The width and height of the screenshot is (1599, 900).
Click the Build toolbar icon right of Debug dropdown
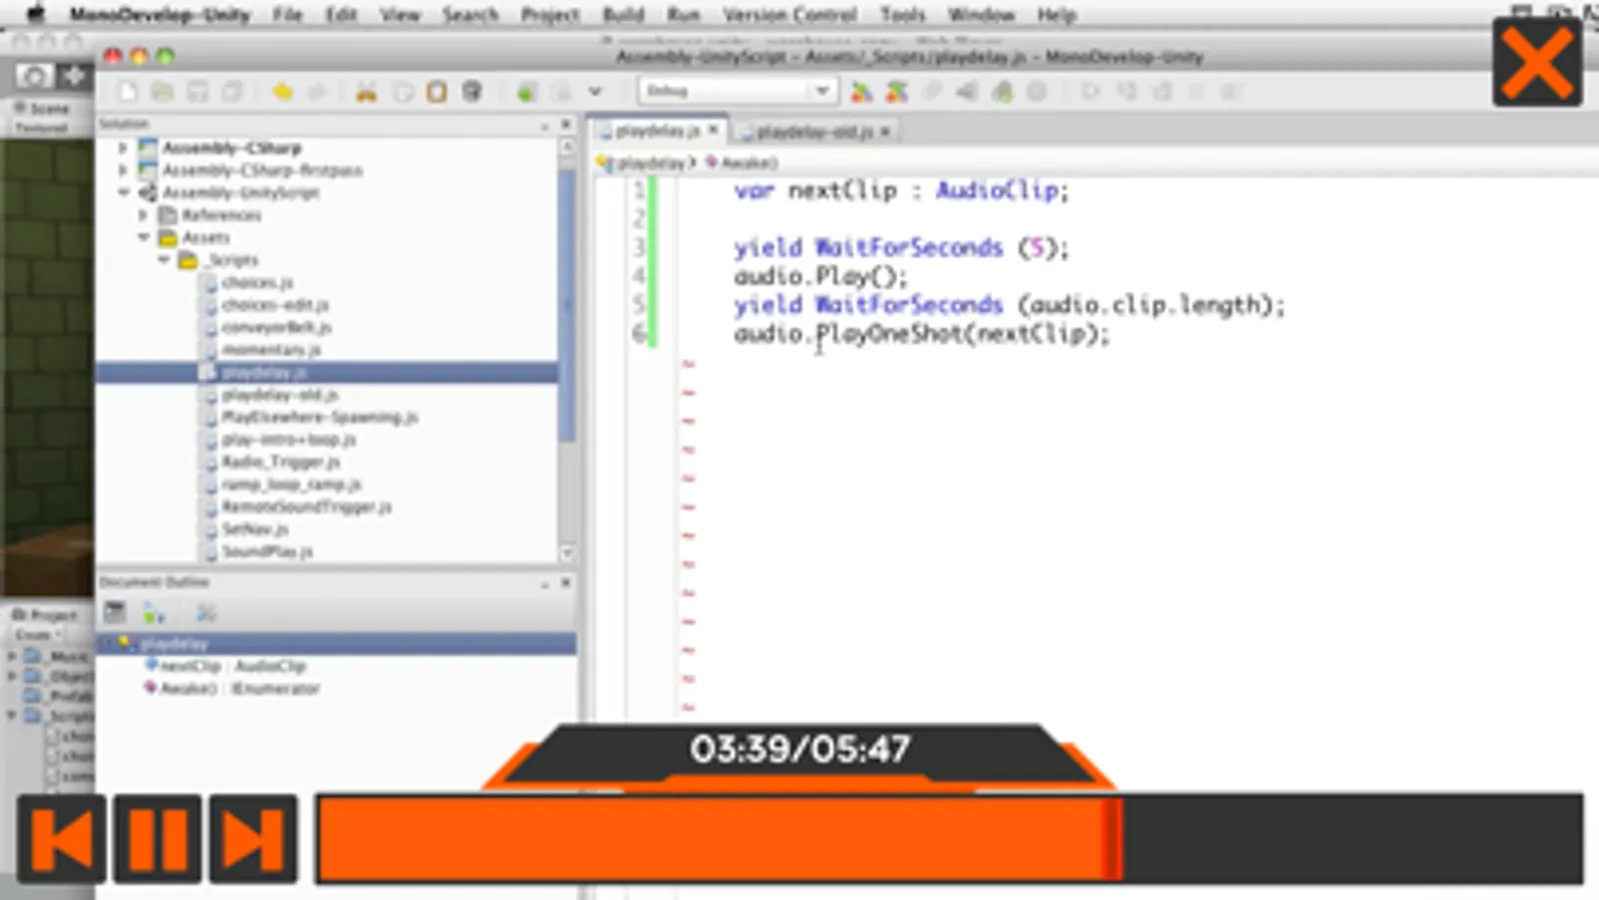click(x=860, y=92)
